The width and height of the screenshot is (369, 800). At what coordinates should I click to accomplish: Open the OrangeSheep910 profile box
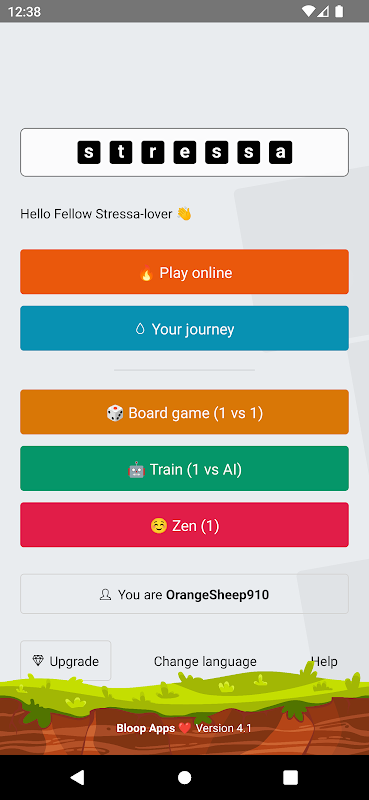184,594
